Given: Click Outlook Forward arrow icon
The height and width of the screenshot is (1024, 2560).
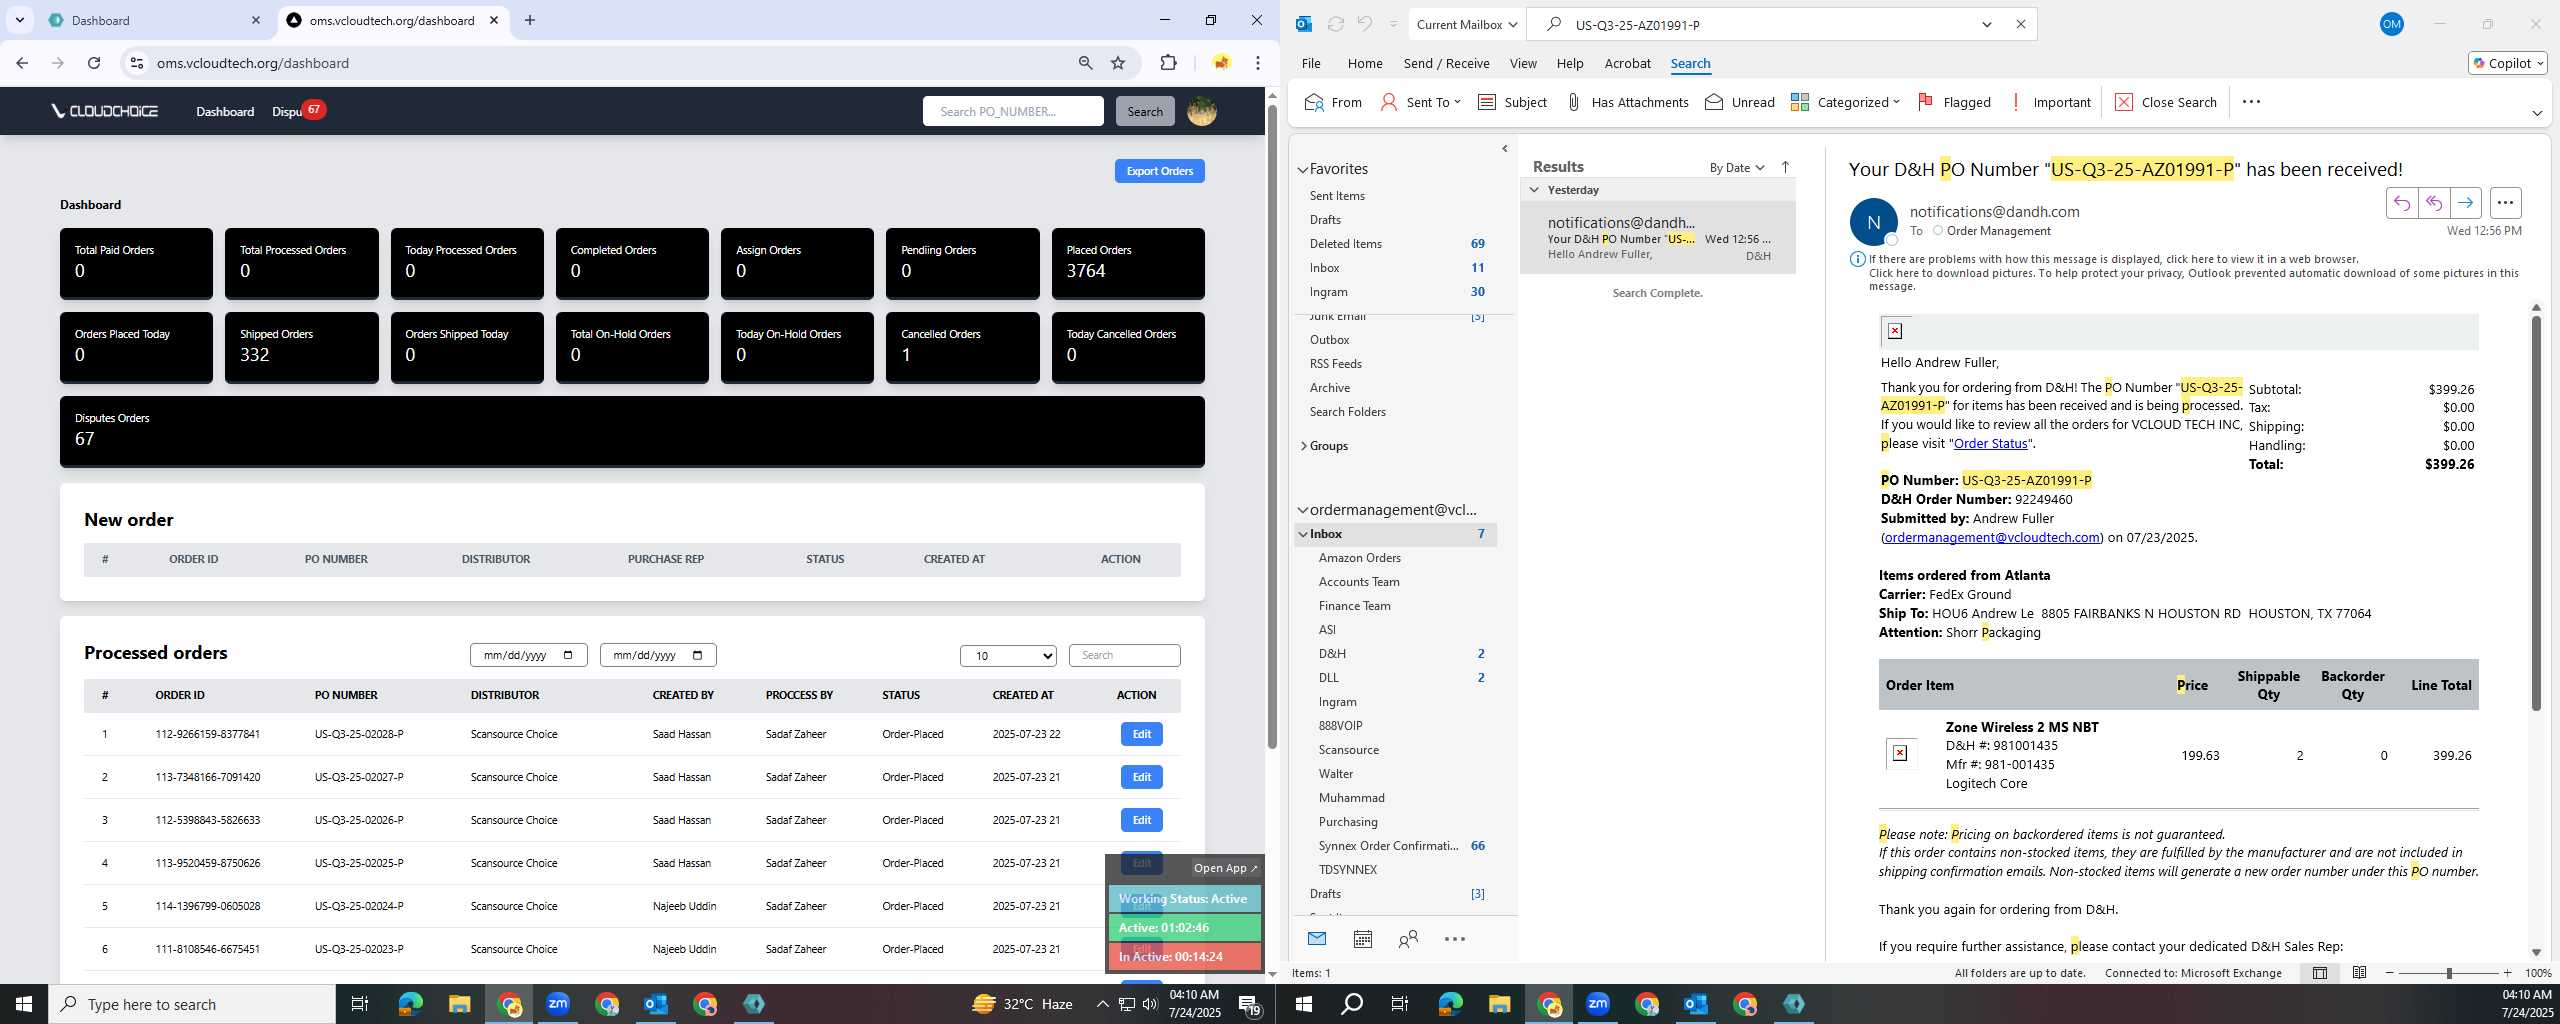Looking at the screenshot, I should 2465,203.
